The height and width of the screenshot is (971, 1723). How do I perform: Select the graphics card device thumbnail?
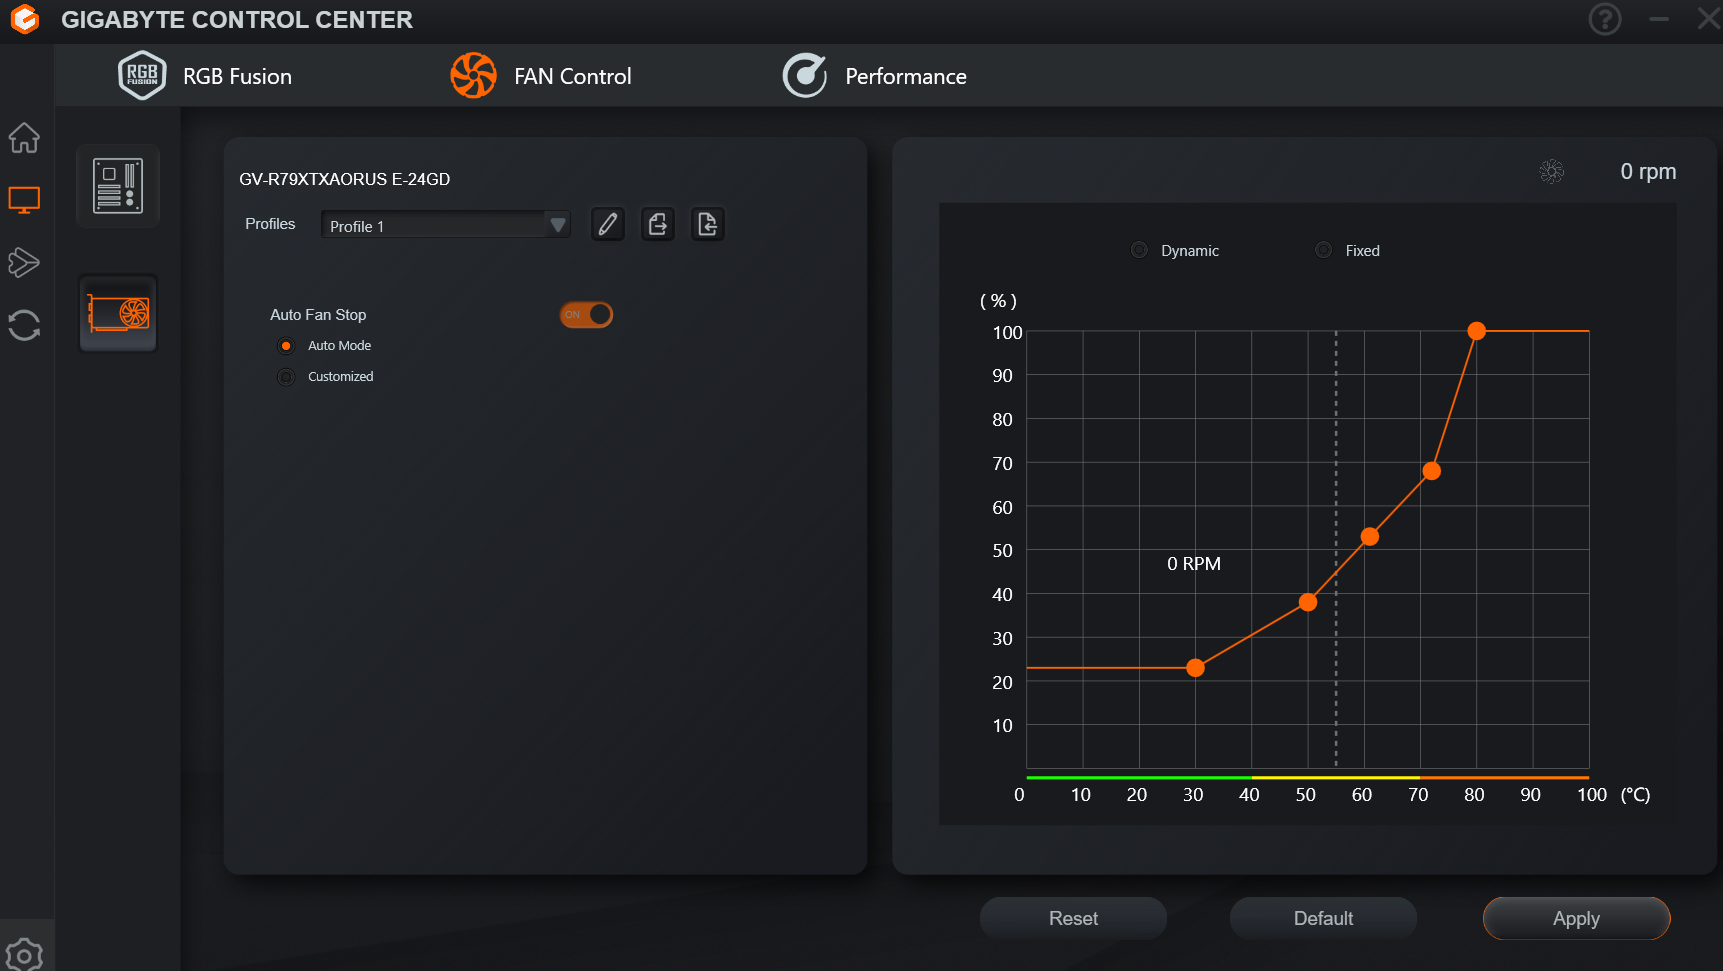(118, 313)
